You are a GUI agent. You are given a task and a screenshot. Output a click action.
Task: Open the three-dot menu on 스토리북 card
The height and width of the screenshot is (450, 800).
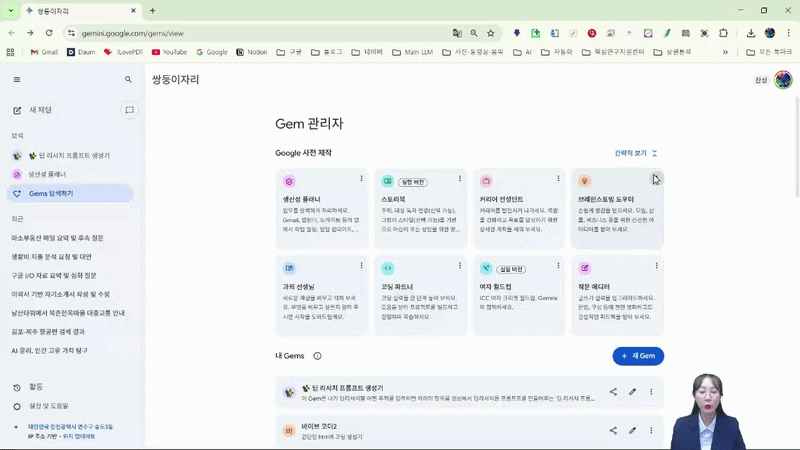pyautogui.click(x=460, y=179)
